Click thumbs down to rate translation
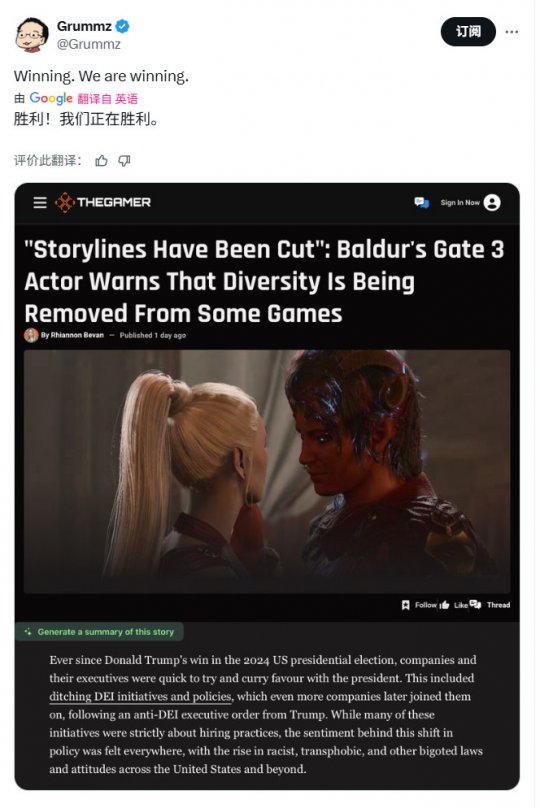 tap(124, 161)
